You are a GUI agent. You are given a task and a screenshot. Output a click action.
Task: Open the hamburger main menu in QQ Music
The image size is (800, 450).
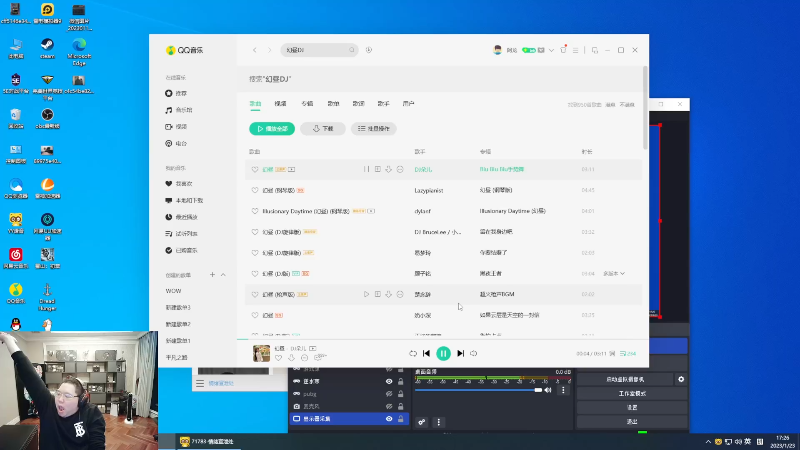576,50
